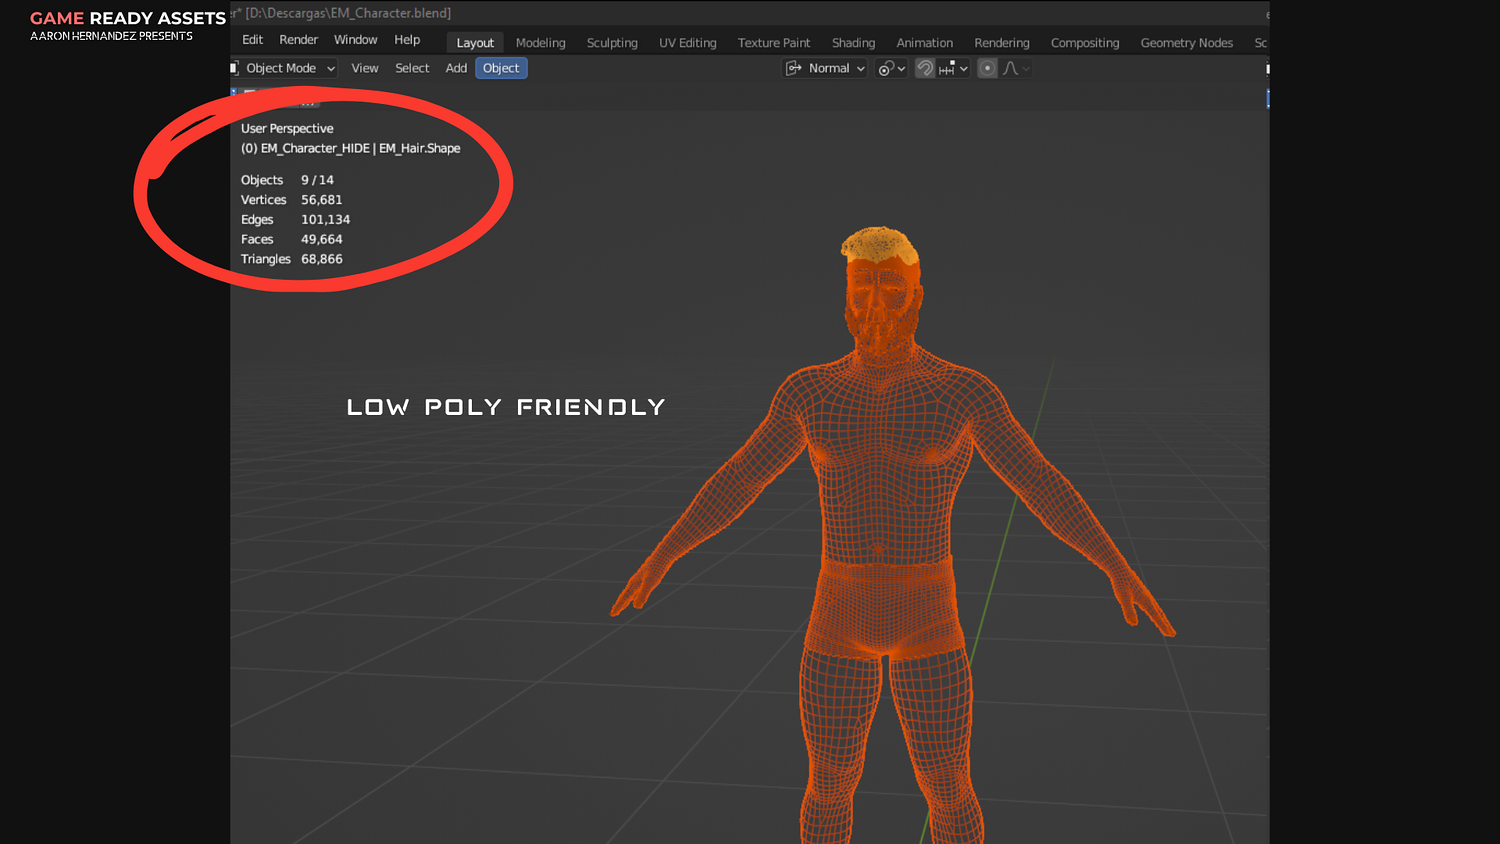Click the Objects 9 / 14 statistic
Viewport: 1500px width, 844px height.
tap(287, 180)
